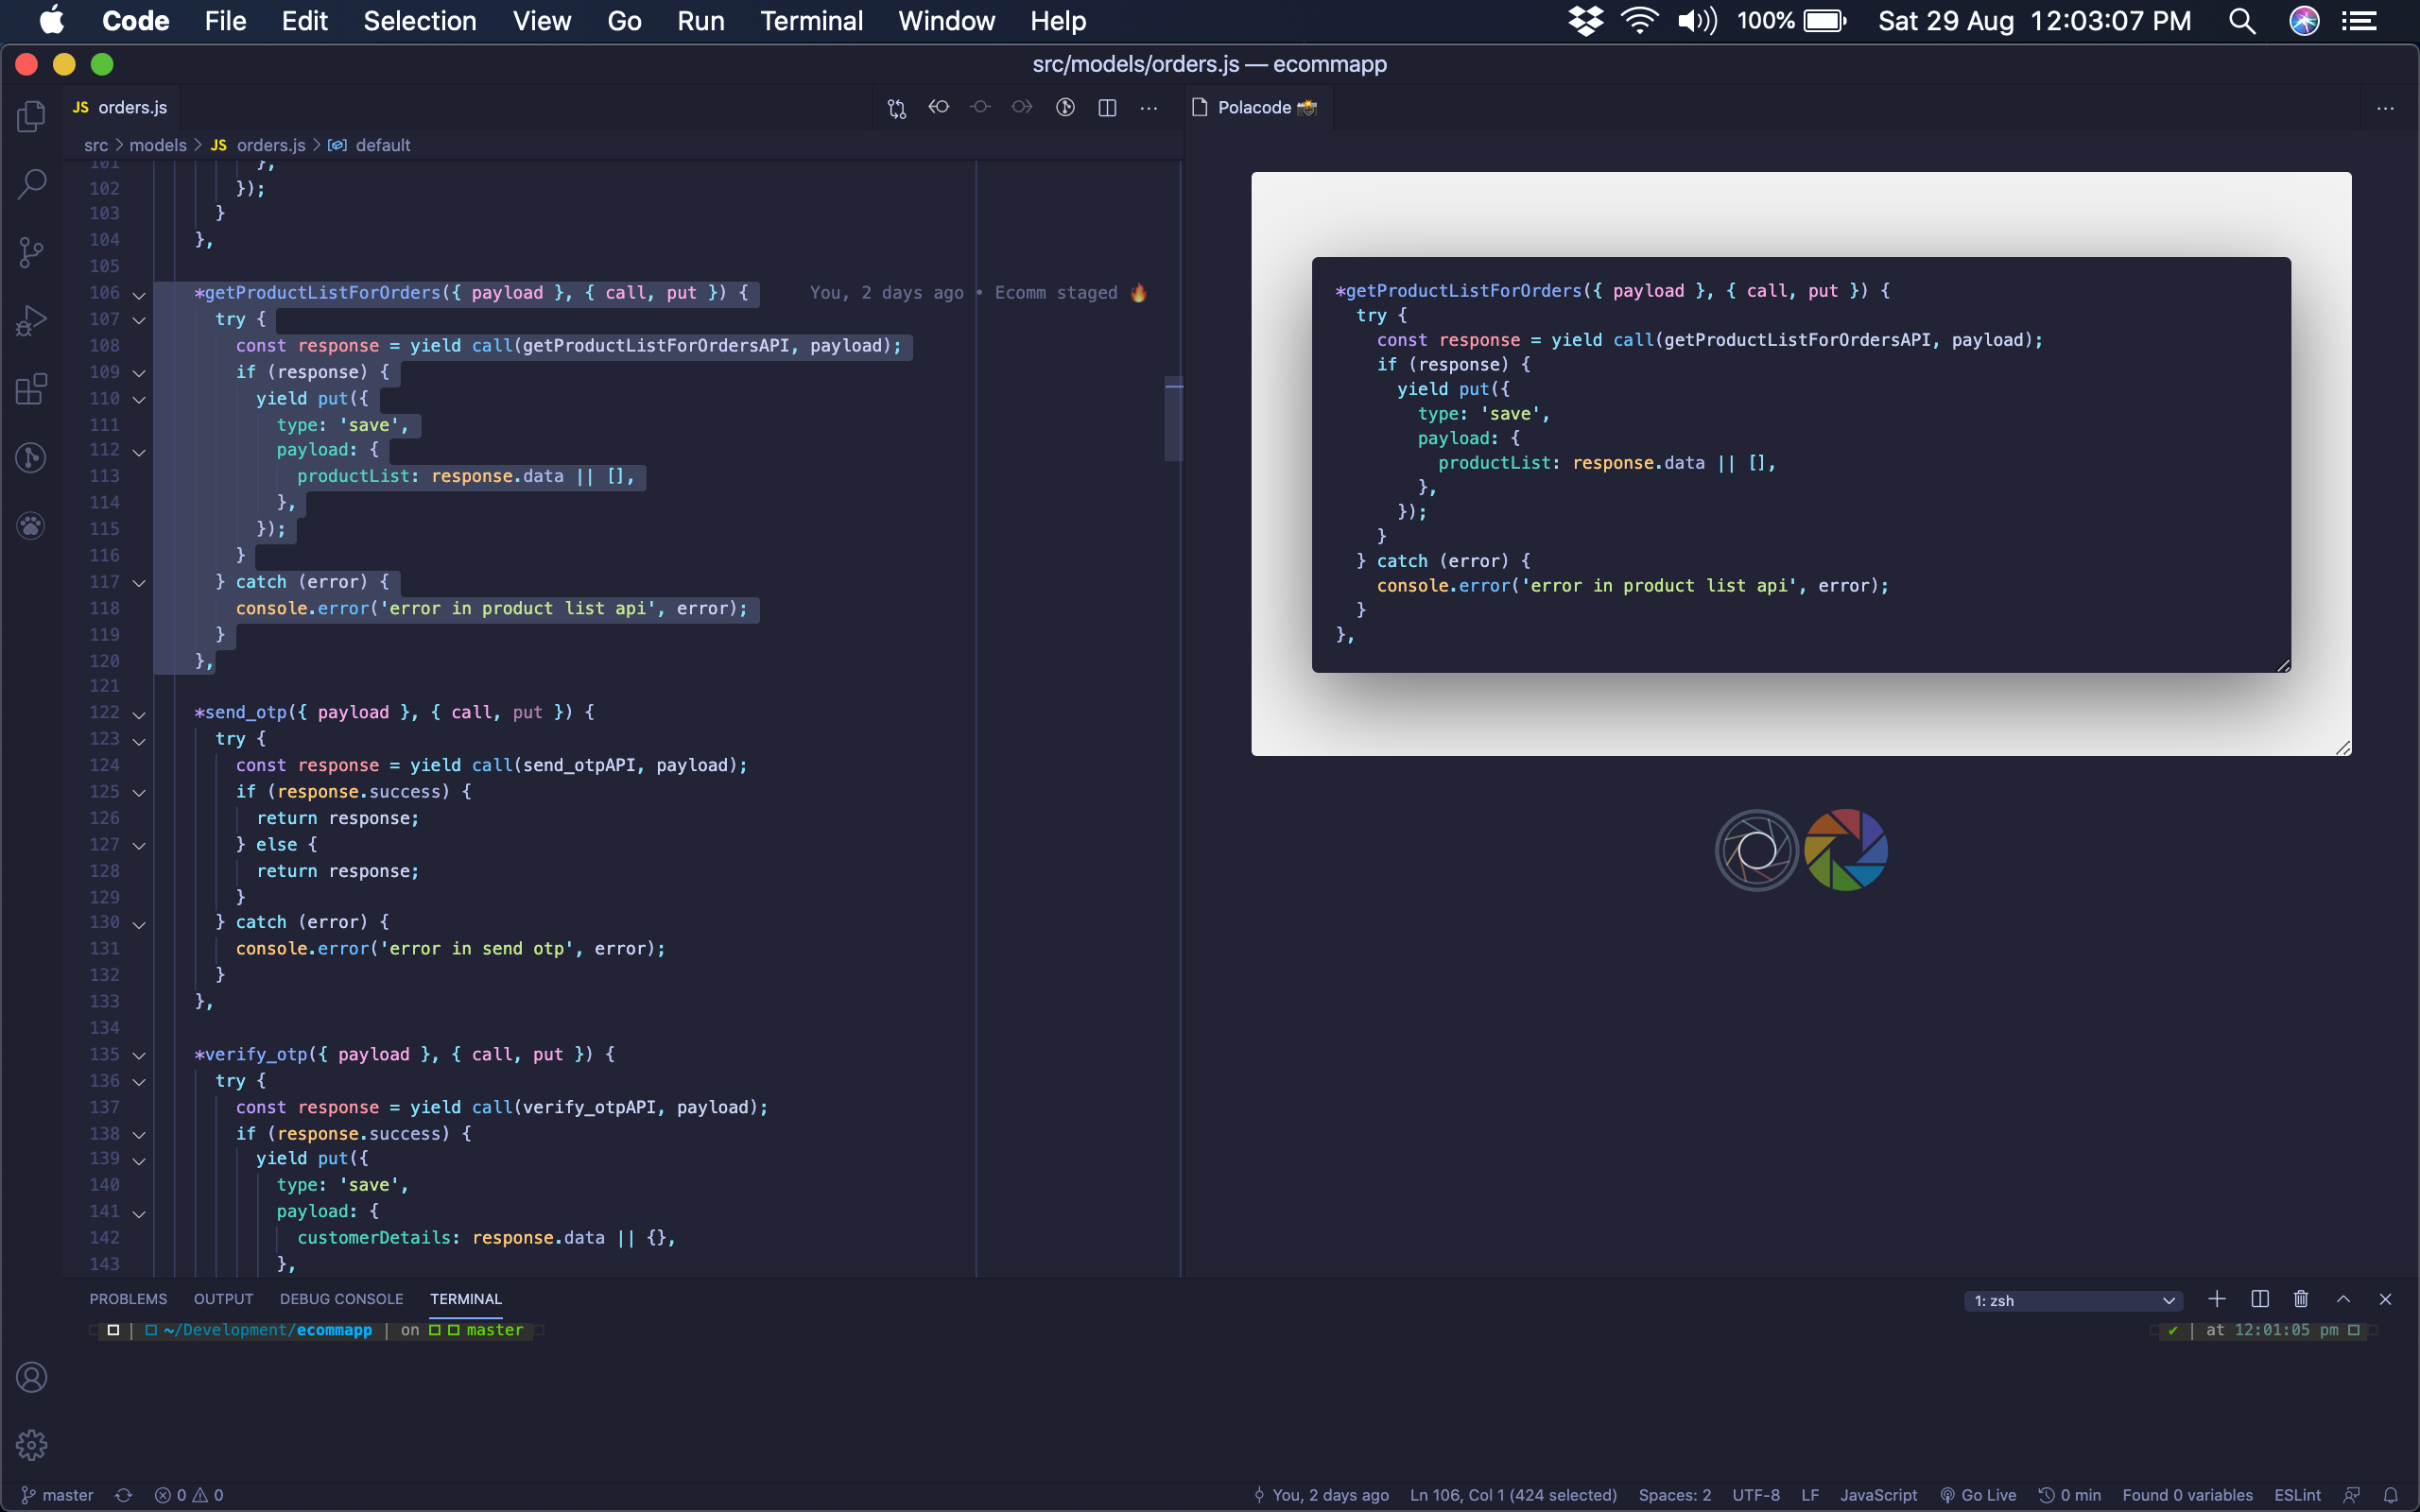Open Source Control view in activity bar
The image size is (2420, 1512).
[x=31, y=252]
